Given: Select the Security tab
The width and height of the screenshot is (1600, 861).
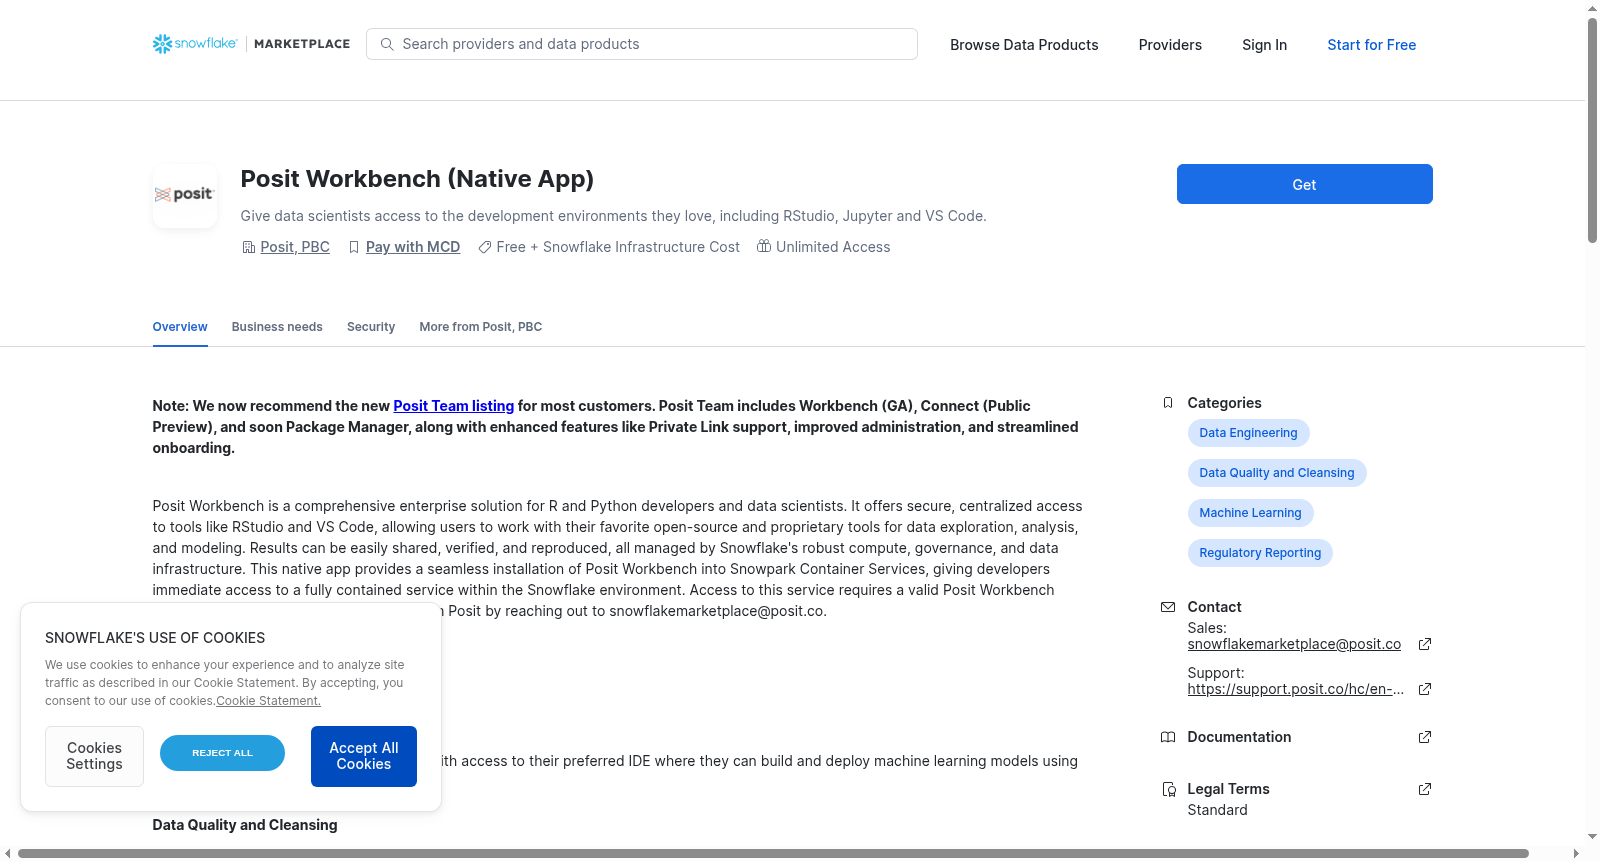Looking at the screenshot, I should [371, 327].
